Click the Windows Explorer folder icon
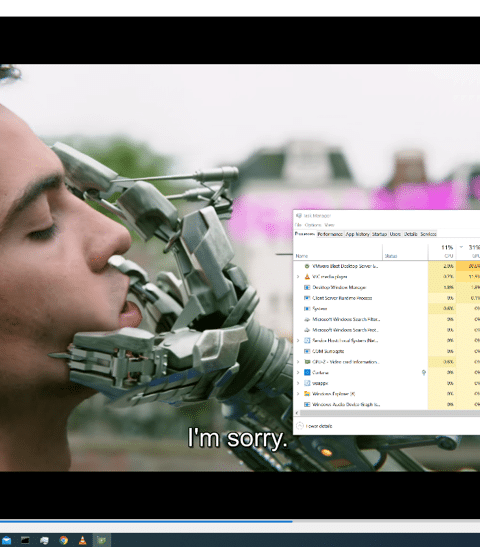 click(x=307, y=394)
